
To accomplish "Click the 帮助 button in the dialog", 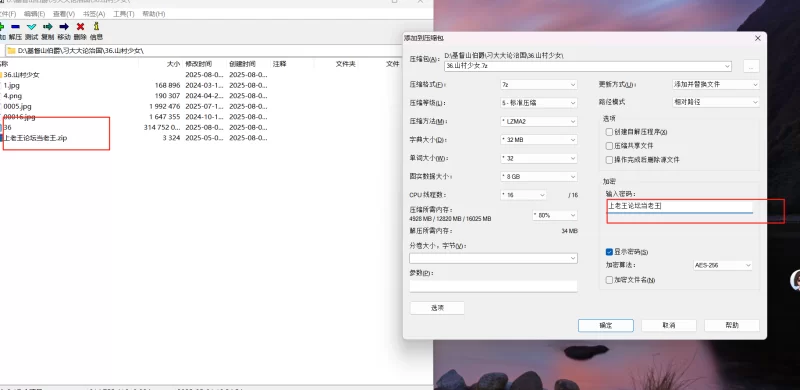I will [x=732, y=325].
